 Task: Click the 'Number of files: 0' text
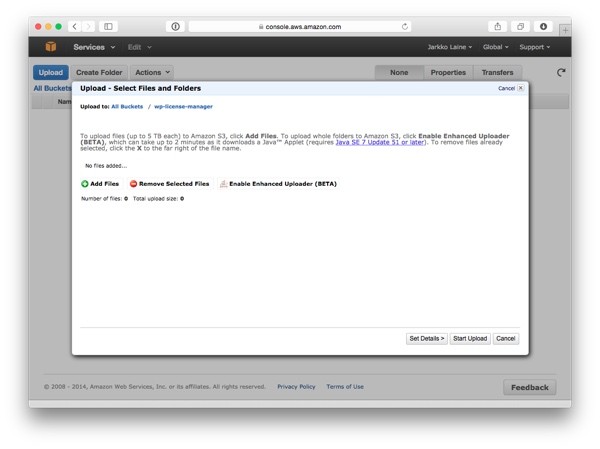pyautogui.click(x=104, y=198)
